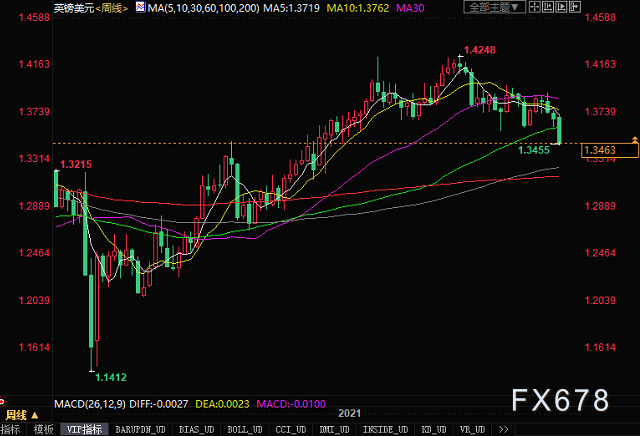The image size is (640, 436).
Task: Click the red record dot icon at bottom left
Action: point(2,401)
